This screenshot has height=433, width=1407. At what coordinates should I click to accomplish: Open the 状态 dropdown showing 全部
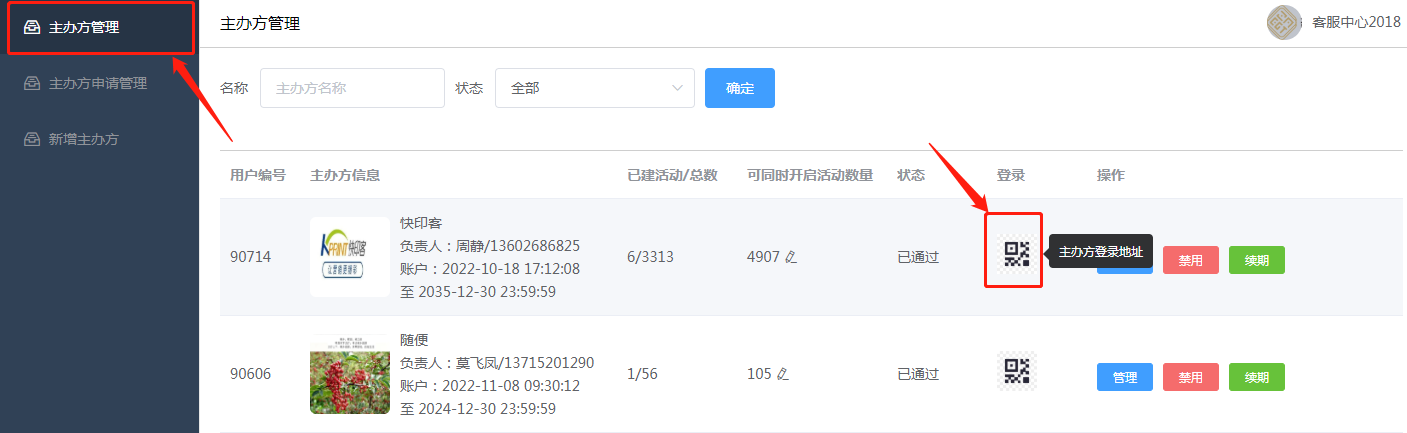(594, 88)
